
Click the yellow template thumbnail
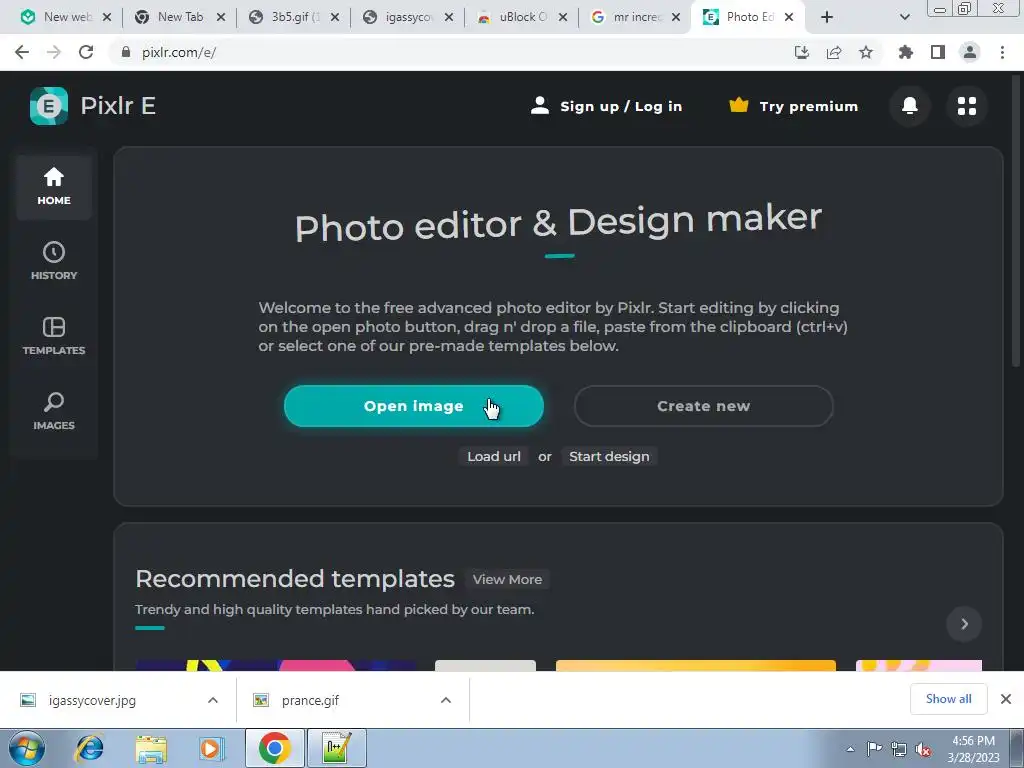coord(696,665)
